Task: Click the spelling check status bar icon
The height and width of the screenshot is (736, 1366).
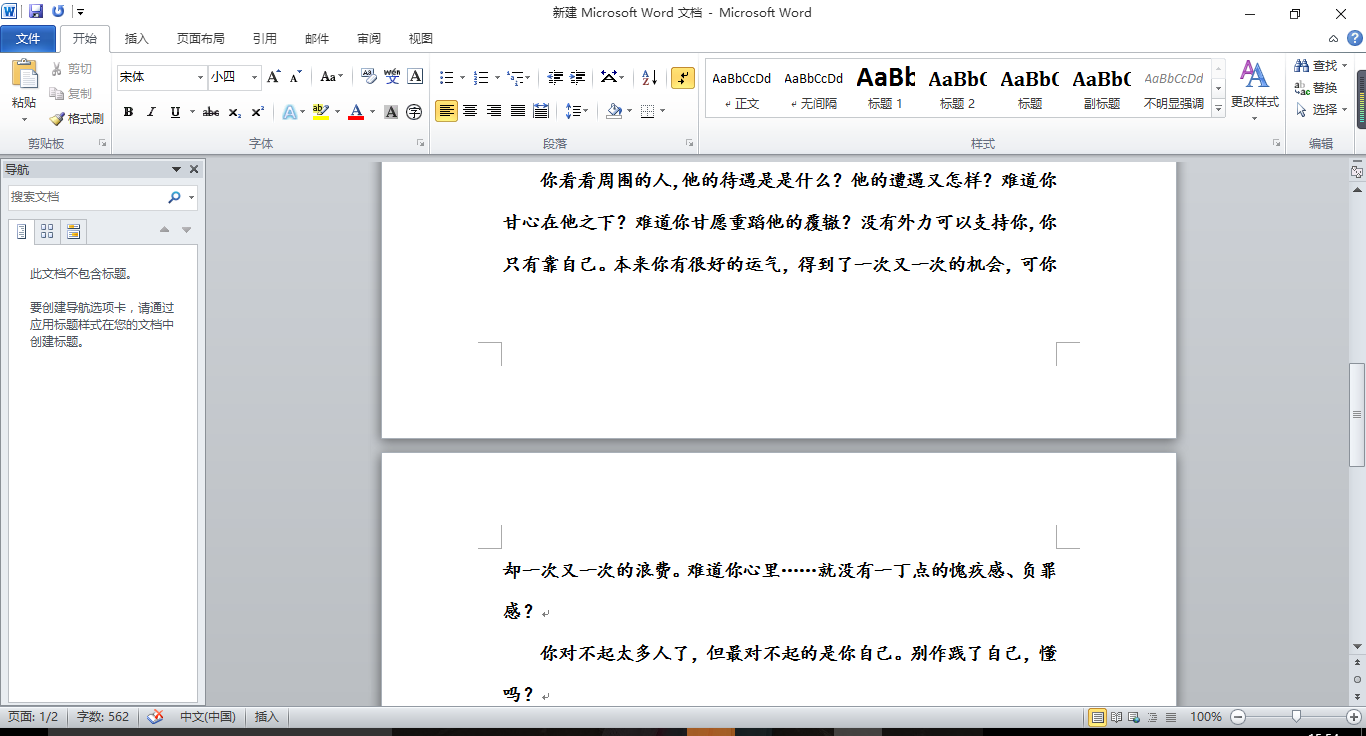Action: coord(155,717)
